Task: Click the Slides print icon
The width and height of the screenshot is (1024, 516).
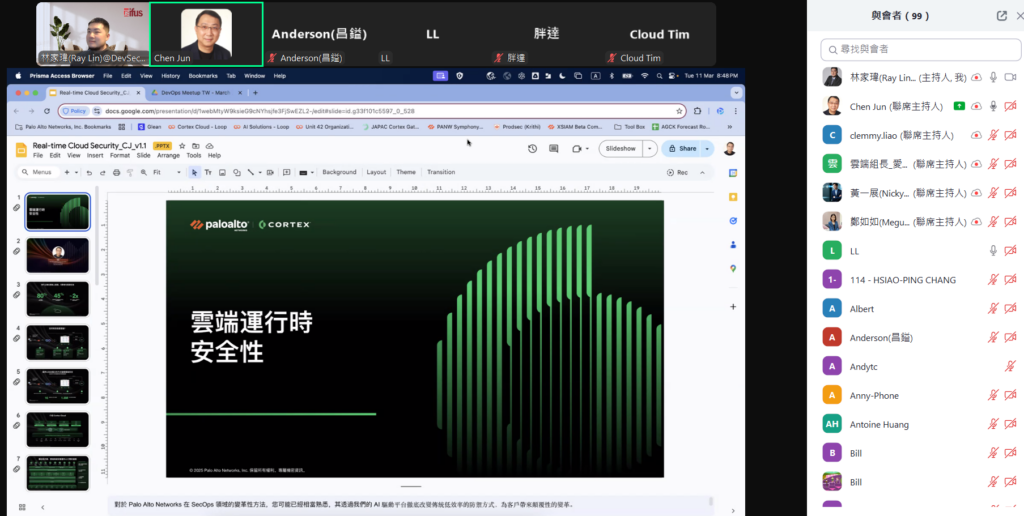Action: coord(117,172)
